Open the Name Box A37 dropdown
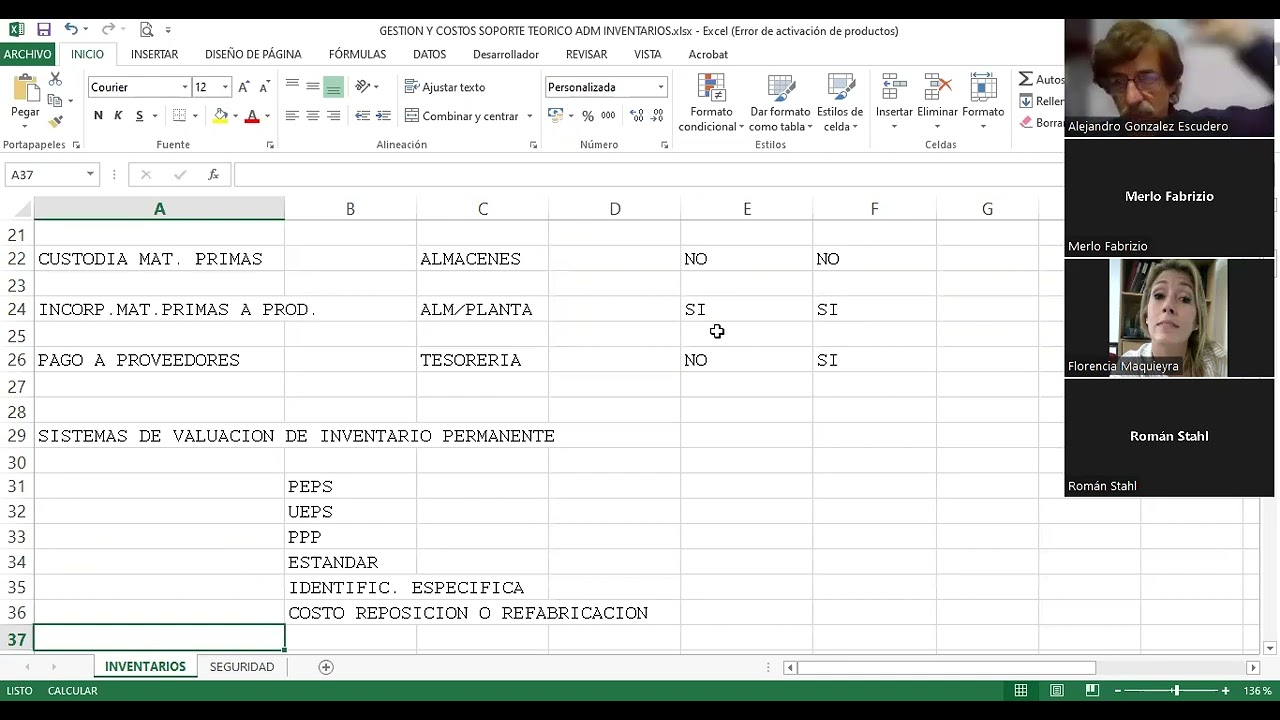This screenshot has width=1280, height=720. pos(90,174)
